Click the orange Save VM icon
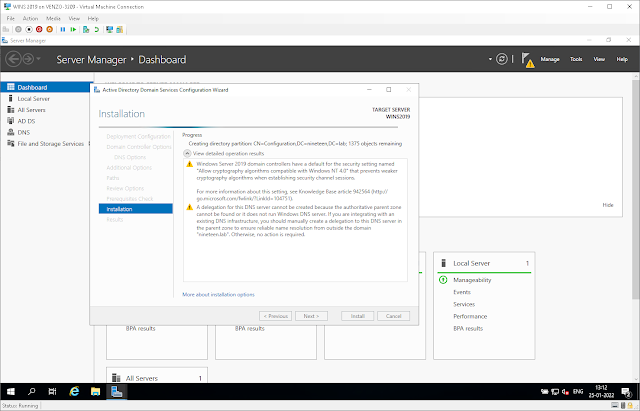Viewport: 640px width, 411px height. pyautogui.click(x=49, y=29)
